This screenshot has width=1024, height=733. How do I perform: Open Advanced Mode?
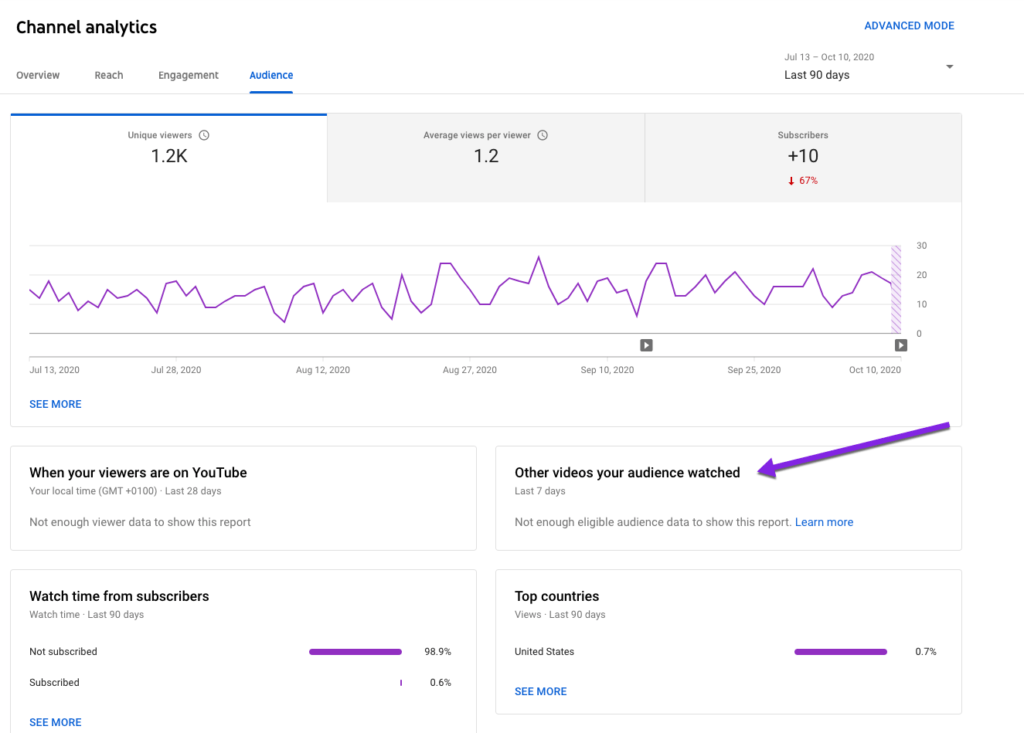click(x=909, y=26)
